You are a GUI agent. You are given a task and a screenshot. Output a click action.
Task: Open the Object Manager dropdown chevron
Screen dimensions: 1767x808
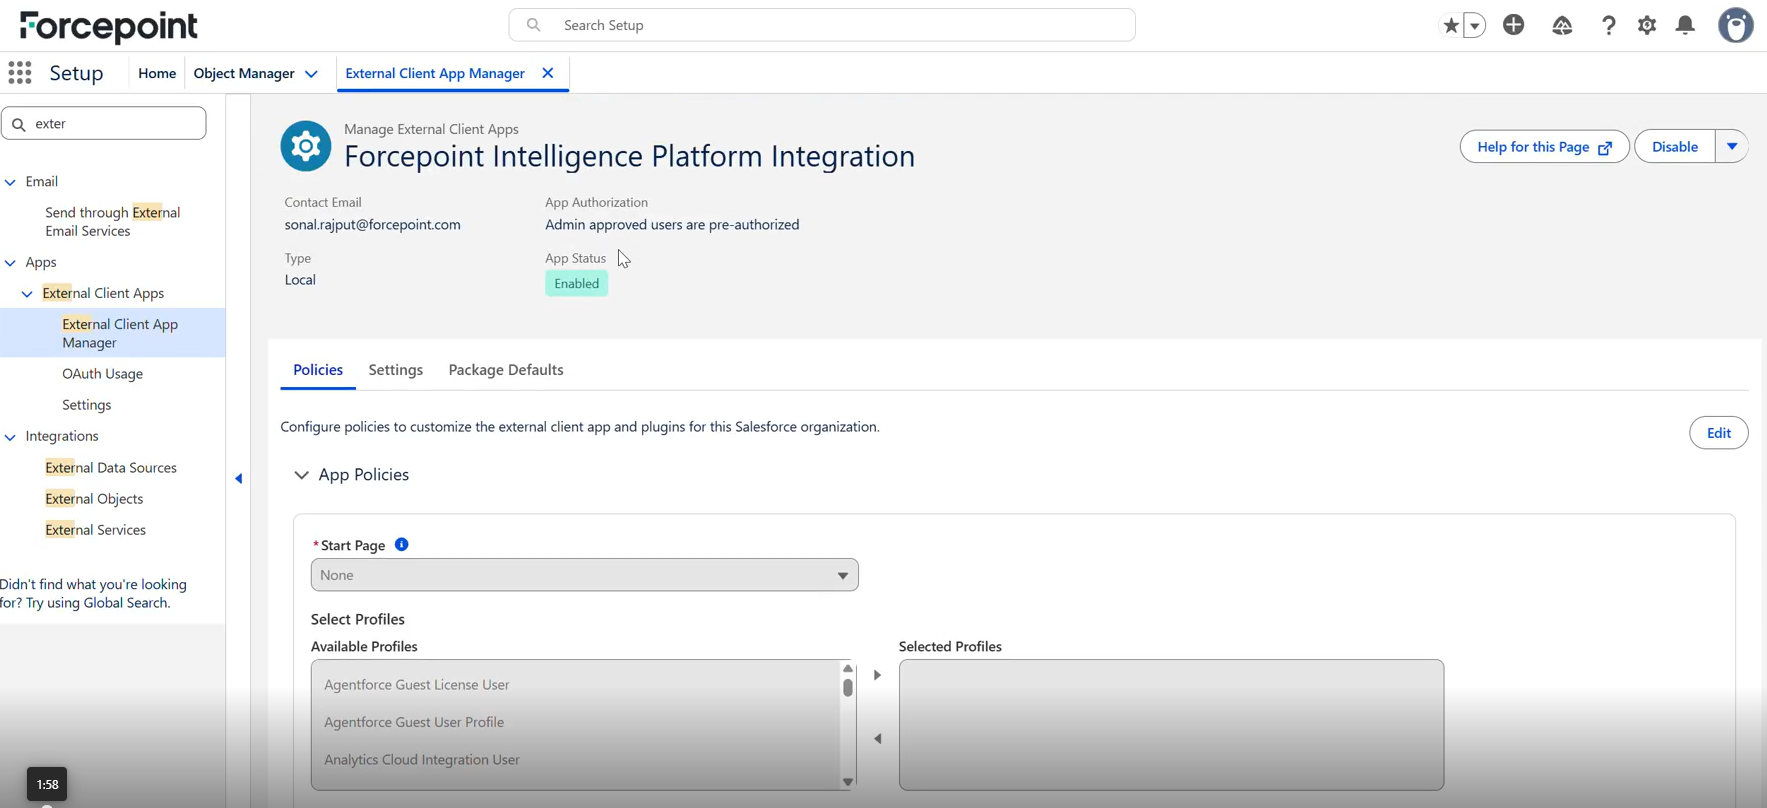point(312,74)
